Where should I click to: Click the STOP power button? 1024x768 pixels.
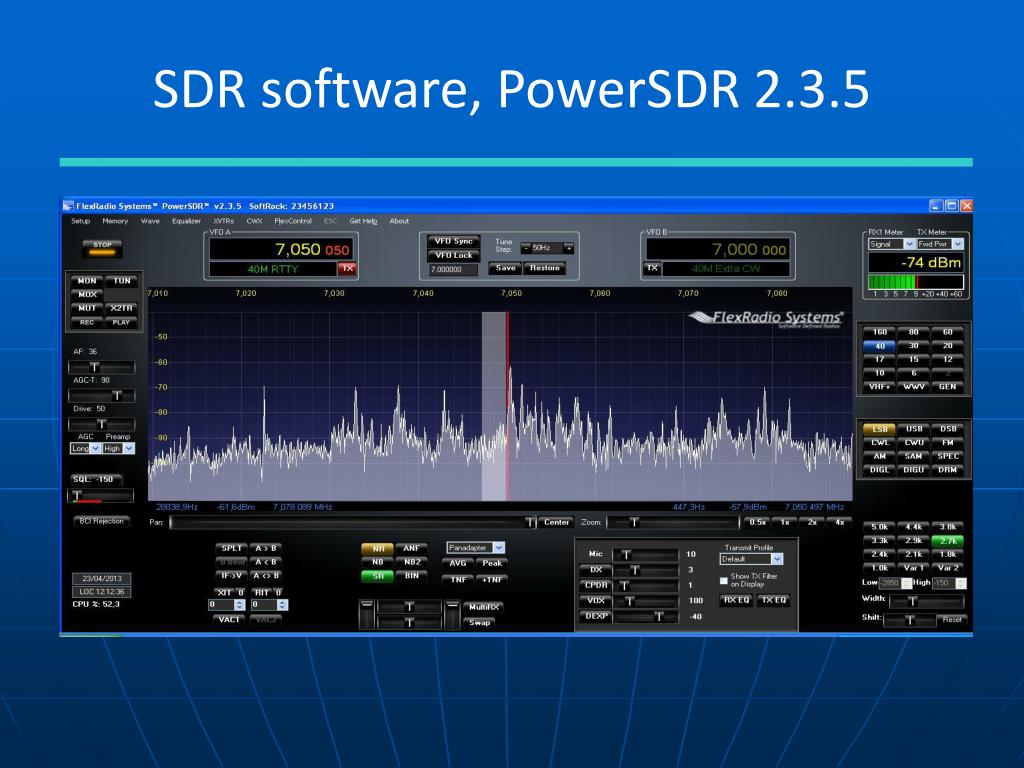pyautogui.click(x=102, y=248)
